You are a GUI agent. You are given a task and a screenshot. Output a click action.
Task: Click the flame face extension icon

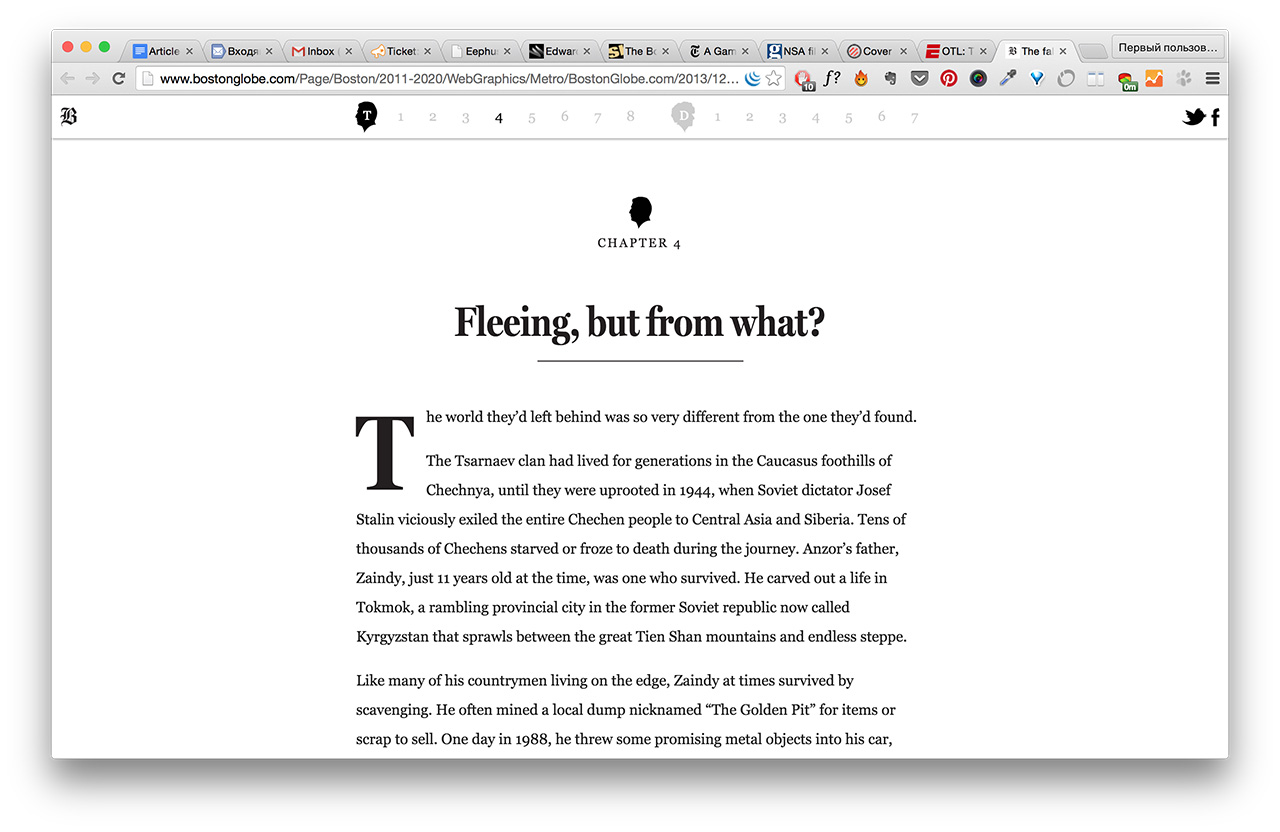(x=861, y=78)
